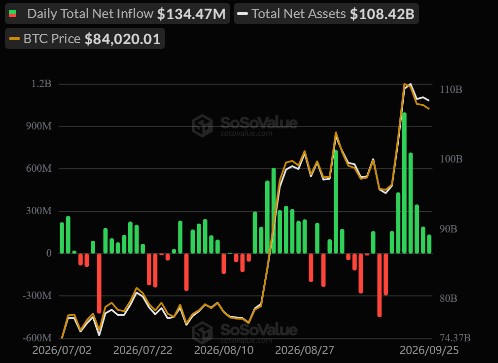Click the 0 left axis label
498x363 pixels.
(x=49, y=253)
